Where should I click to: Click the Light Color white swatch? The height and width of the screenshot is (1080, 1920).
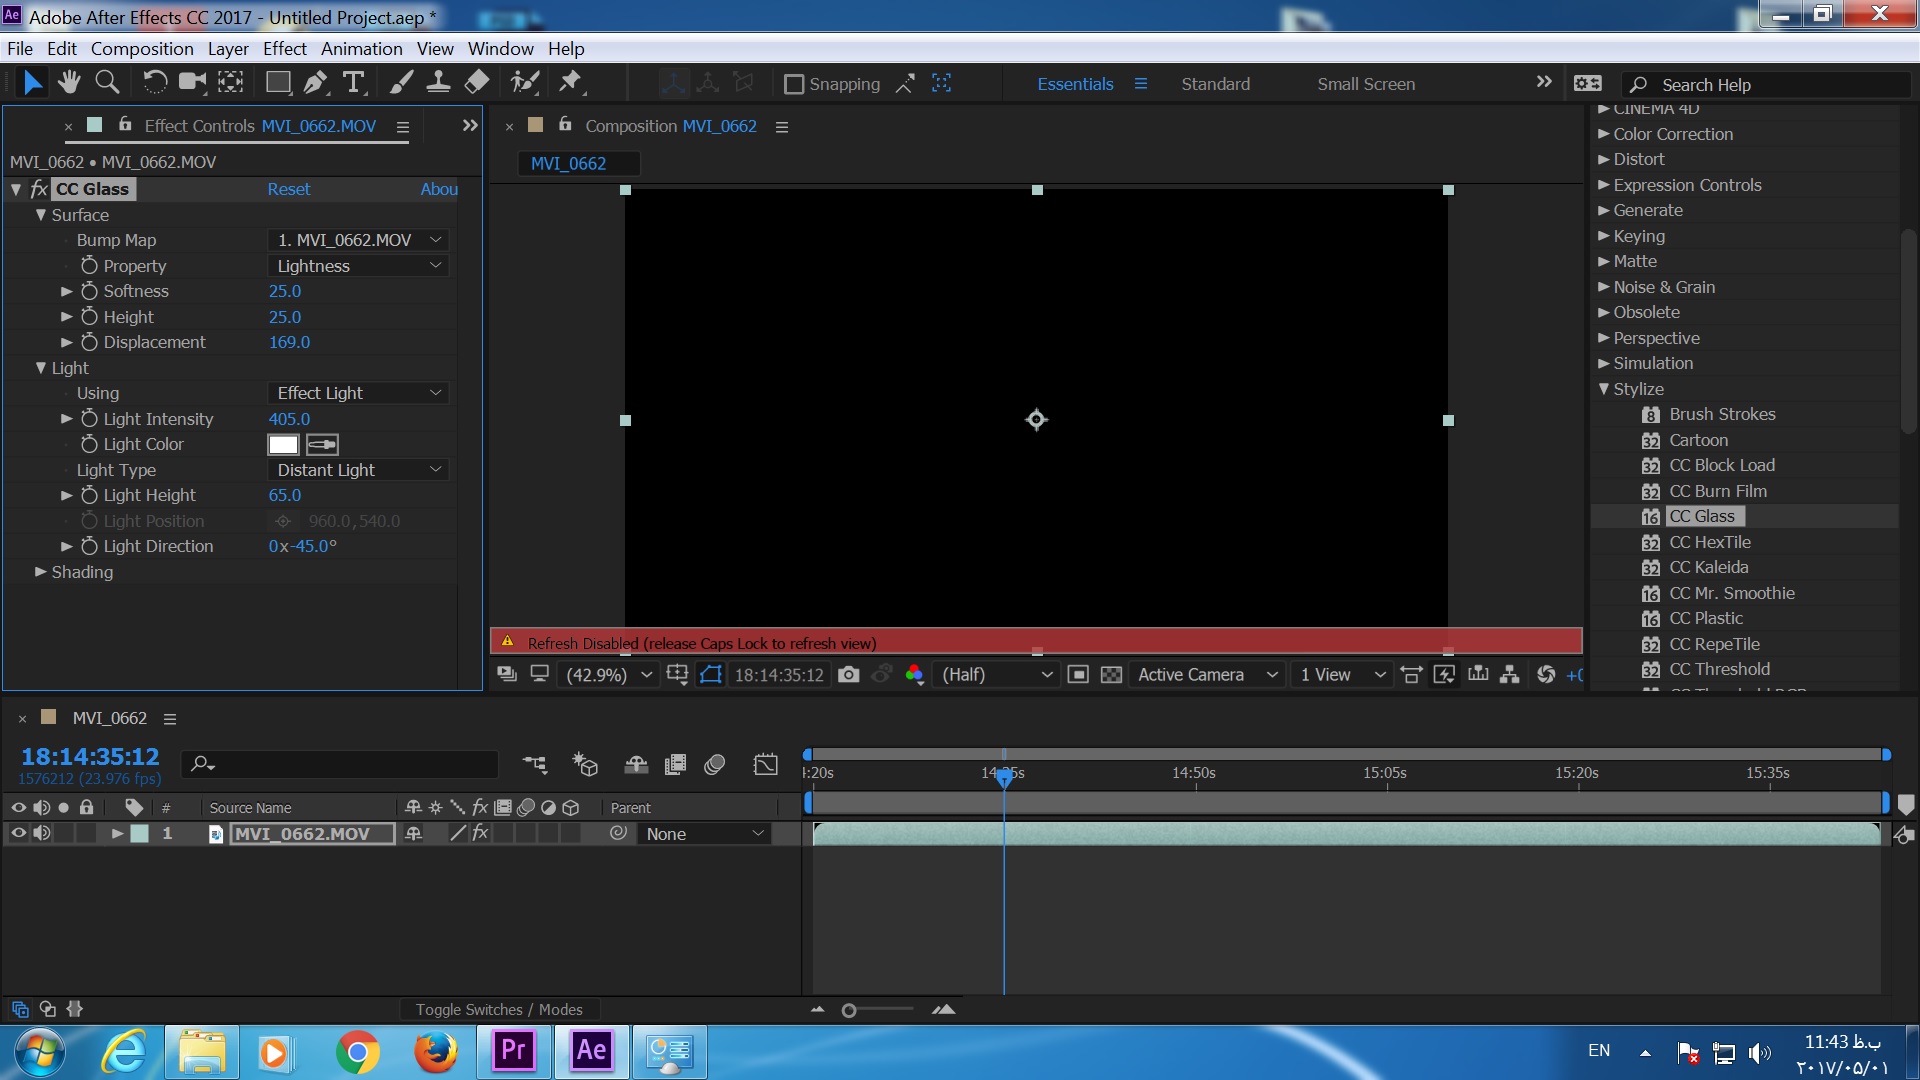pos(283,444)
